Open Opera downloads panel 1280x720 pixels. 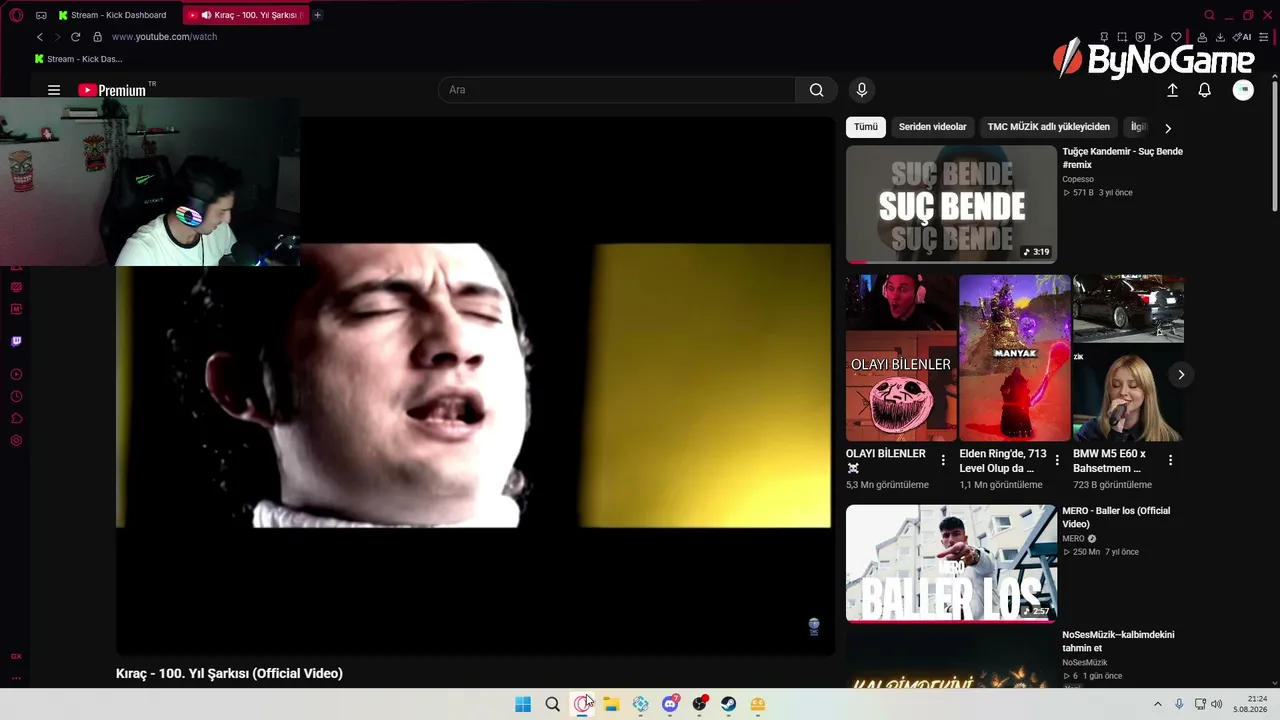pyautogui.click(x=1222, y=37)
